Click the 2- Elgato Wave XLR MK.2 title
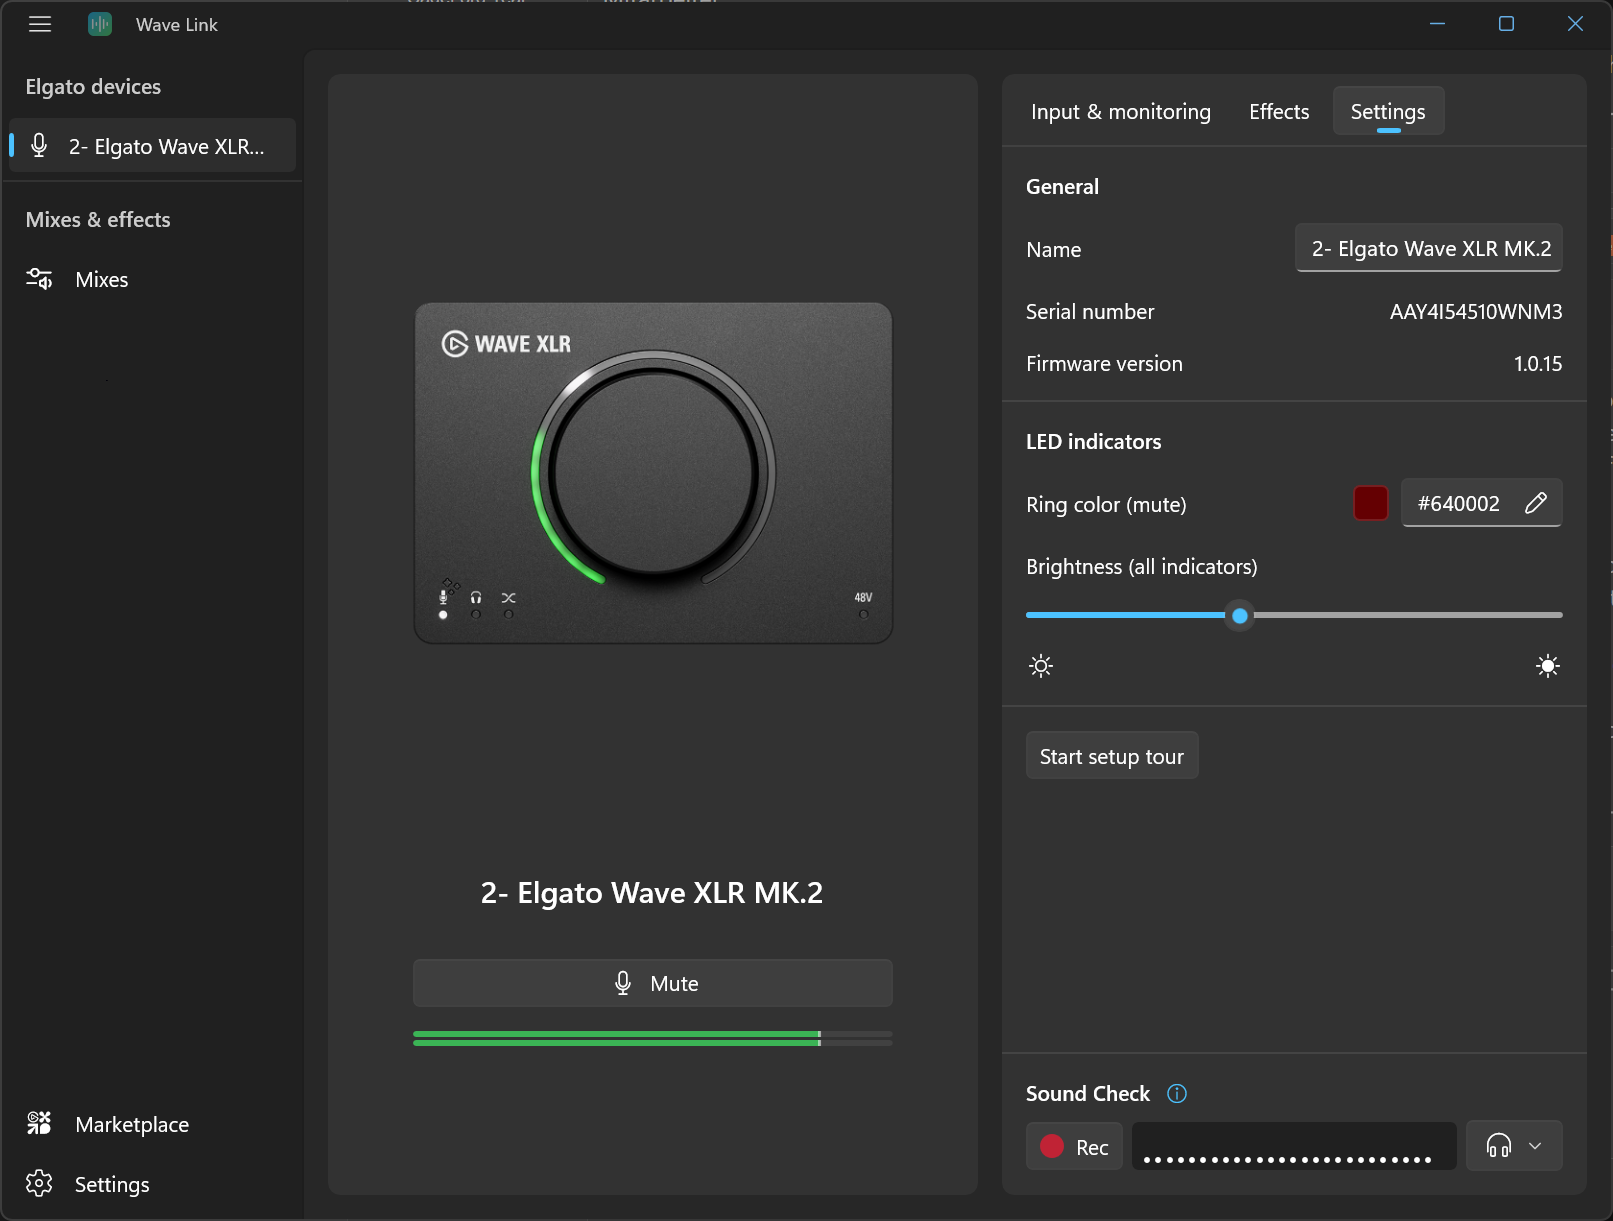 652,892
